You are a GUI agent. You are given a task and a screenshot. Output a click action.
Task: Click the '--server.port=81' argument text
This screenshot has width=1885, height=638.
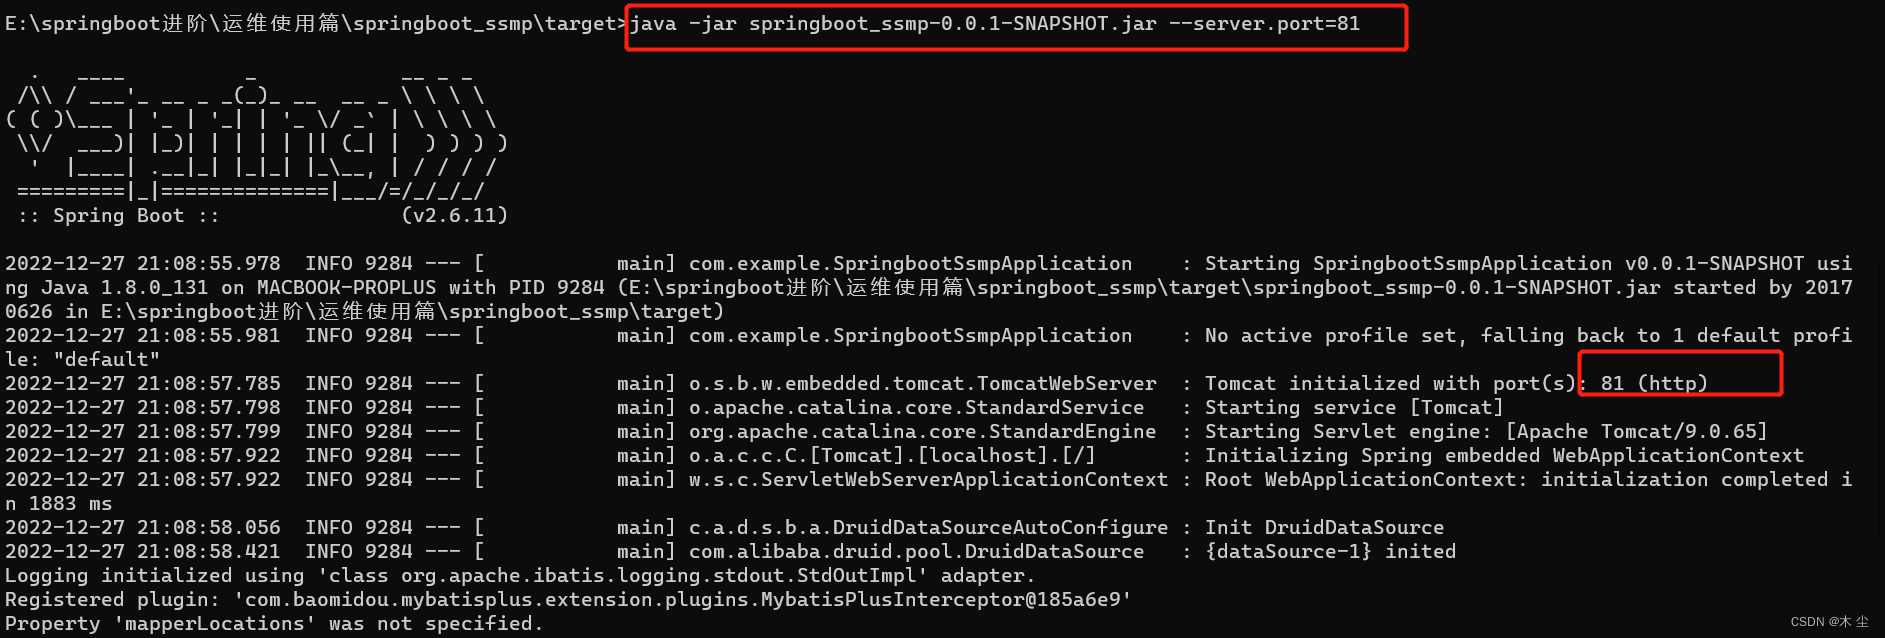(1265, 23)
